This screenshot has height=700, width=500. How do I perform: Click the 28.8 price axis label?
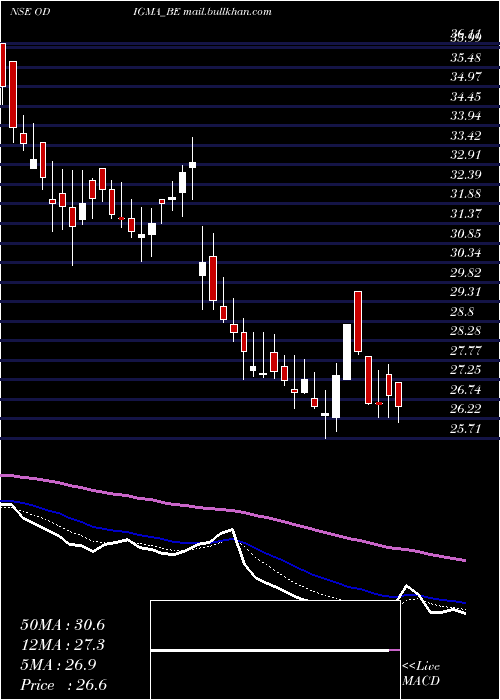click(462, 312)
